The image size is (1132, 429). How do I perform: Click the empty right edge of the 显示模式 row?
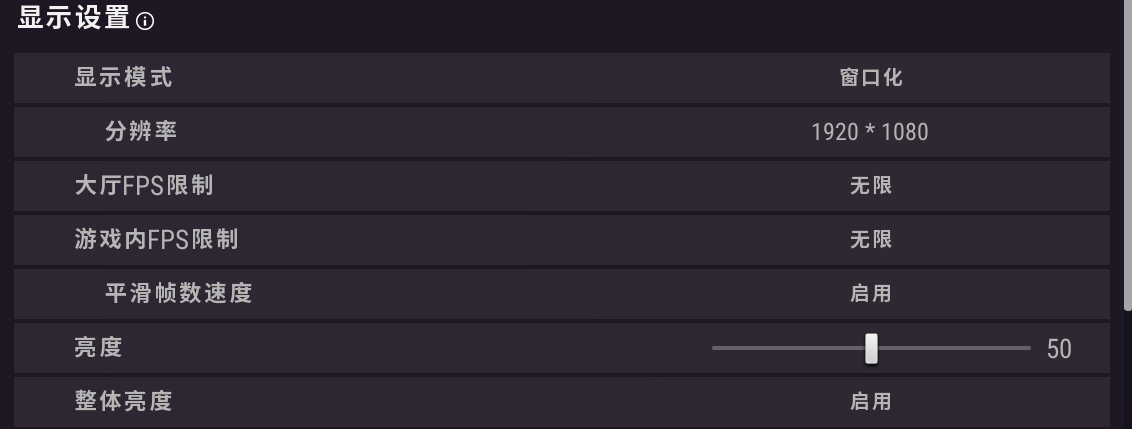tap(1085, 78)
